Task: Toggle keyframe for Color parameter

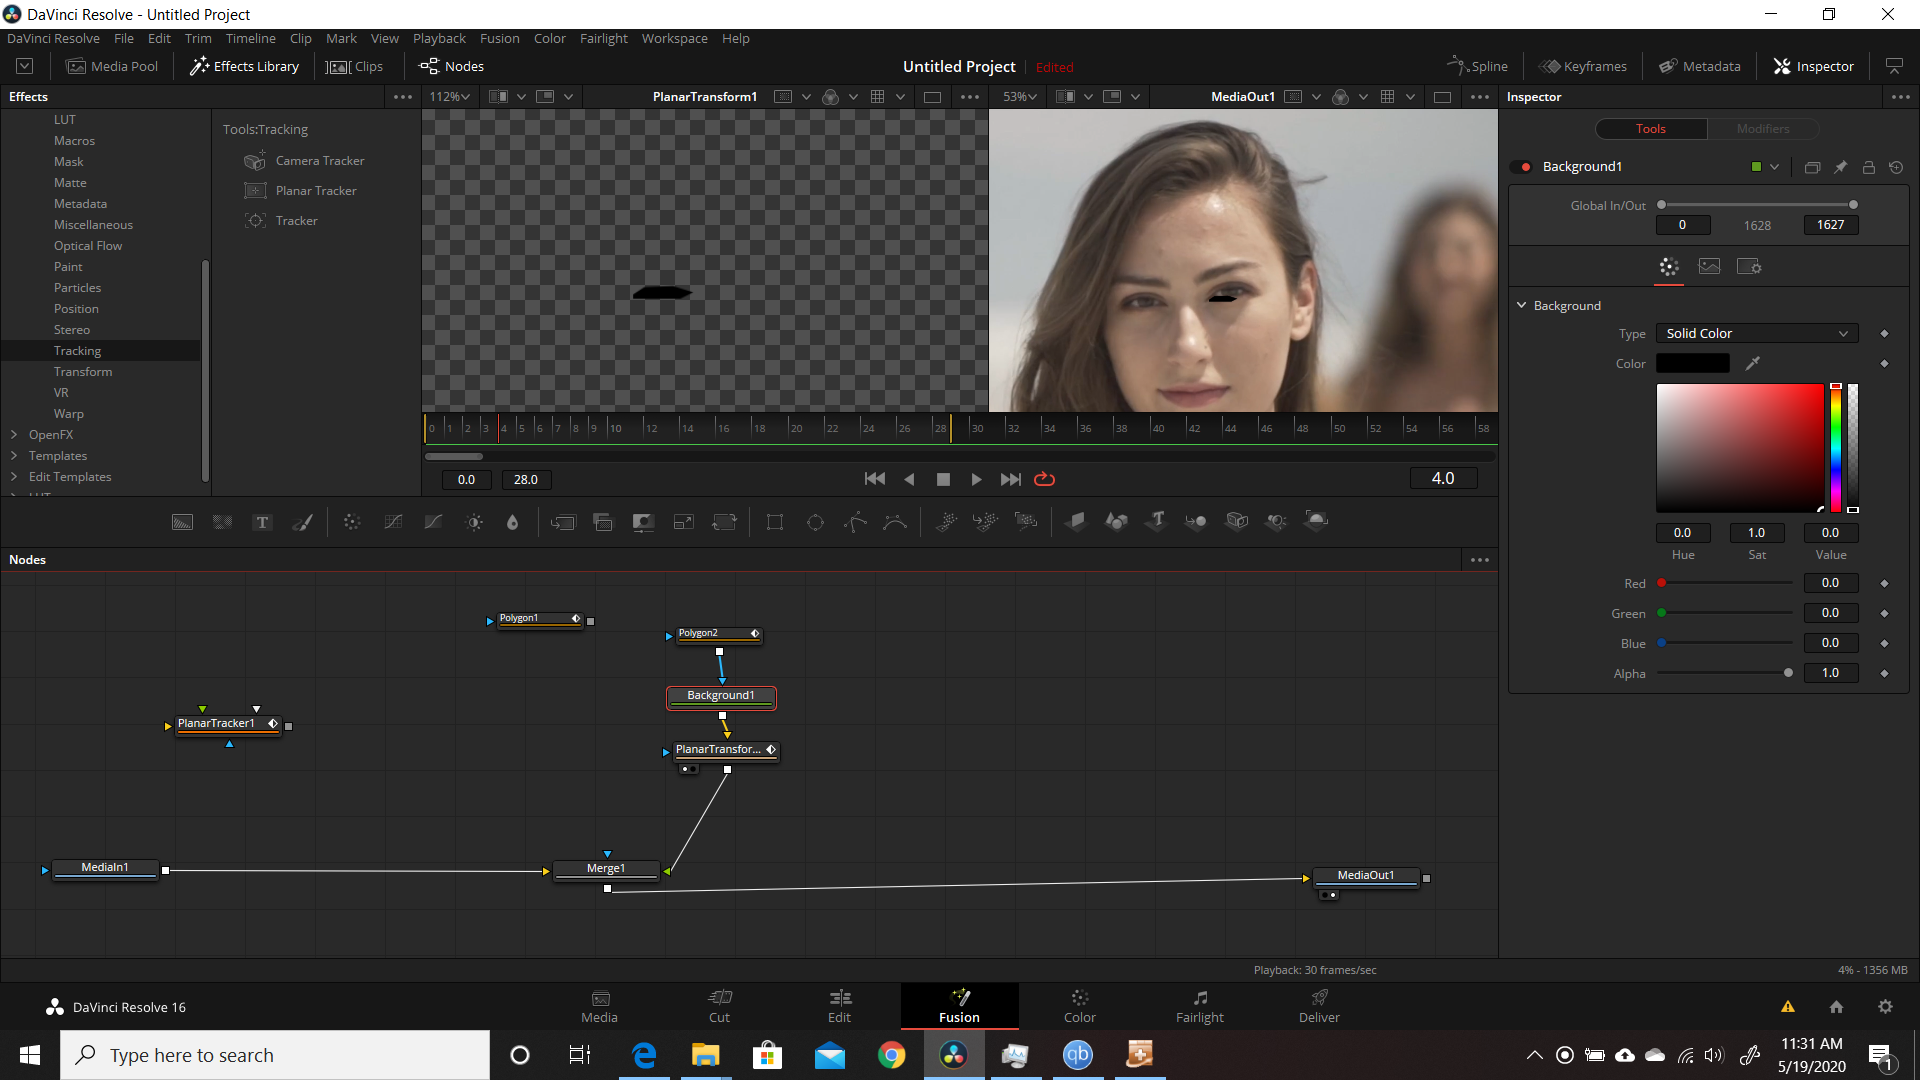Action: click(1884, 364)
